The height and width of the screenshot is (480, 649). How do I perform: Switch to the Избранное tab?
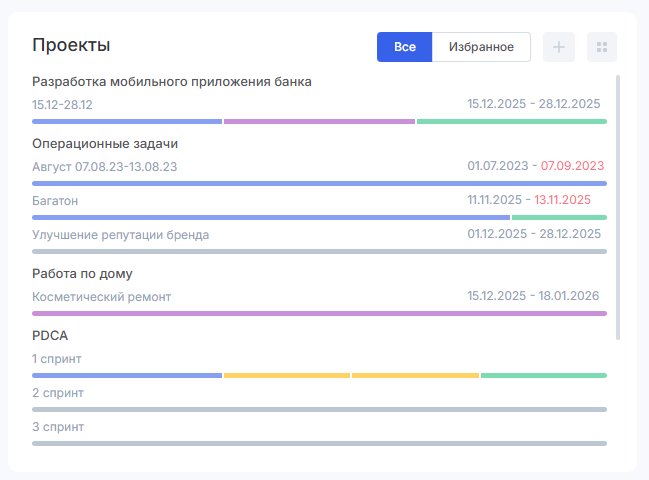click(x=481, y=47)
